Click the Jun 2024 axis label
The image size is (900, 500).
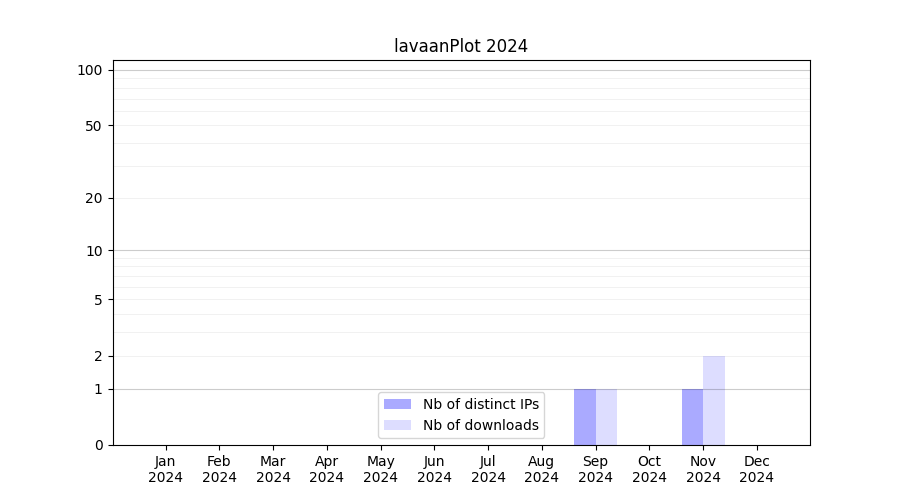(434, 469)
